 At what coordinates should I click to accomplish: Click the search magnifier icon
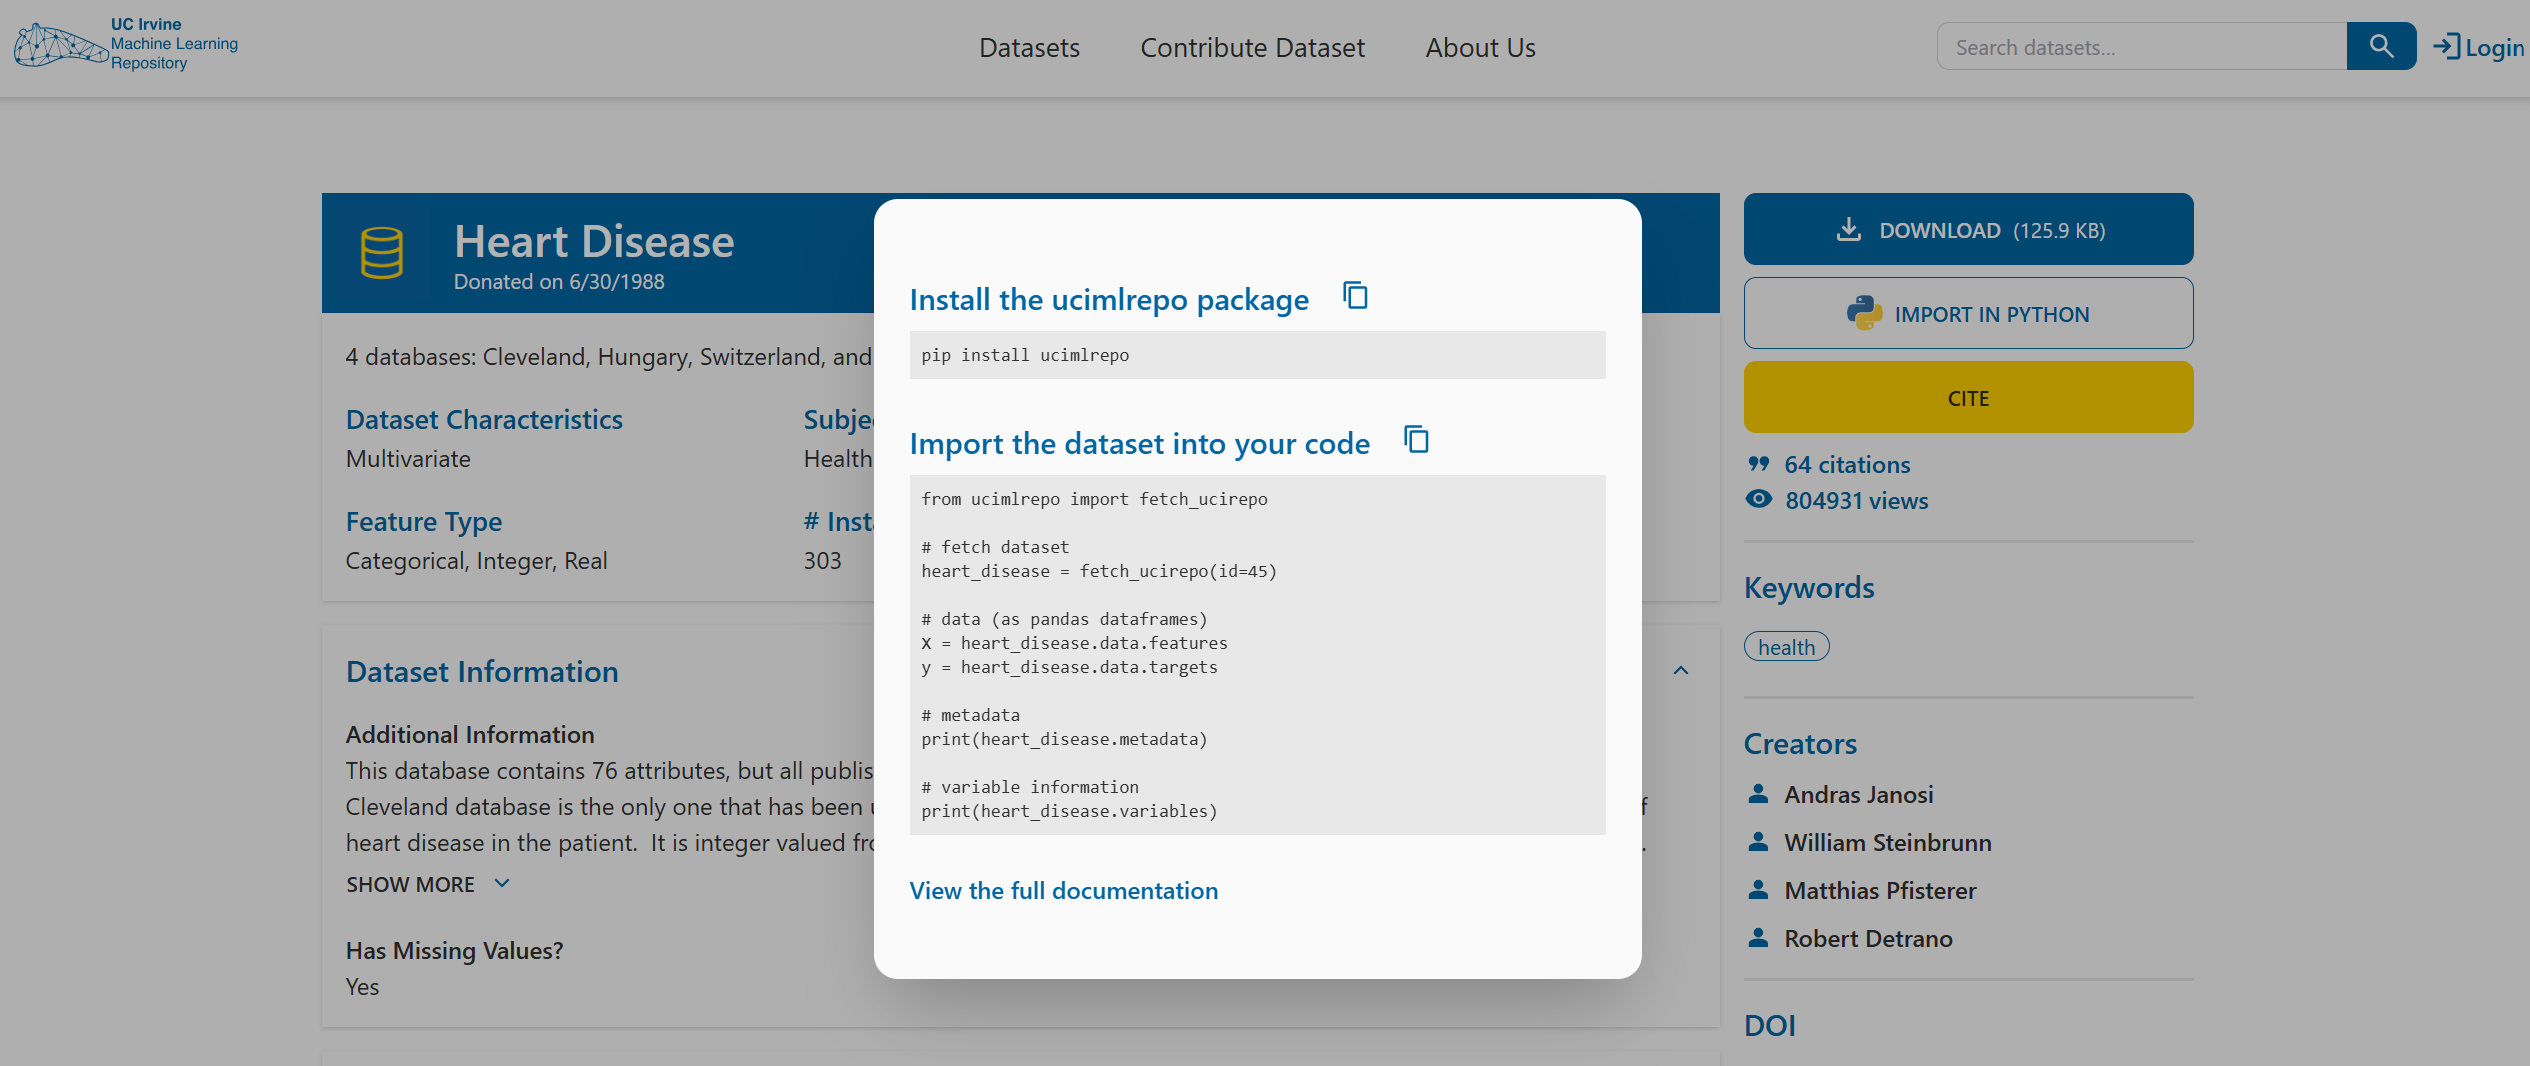coord(2381,46)
